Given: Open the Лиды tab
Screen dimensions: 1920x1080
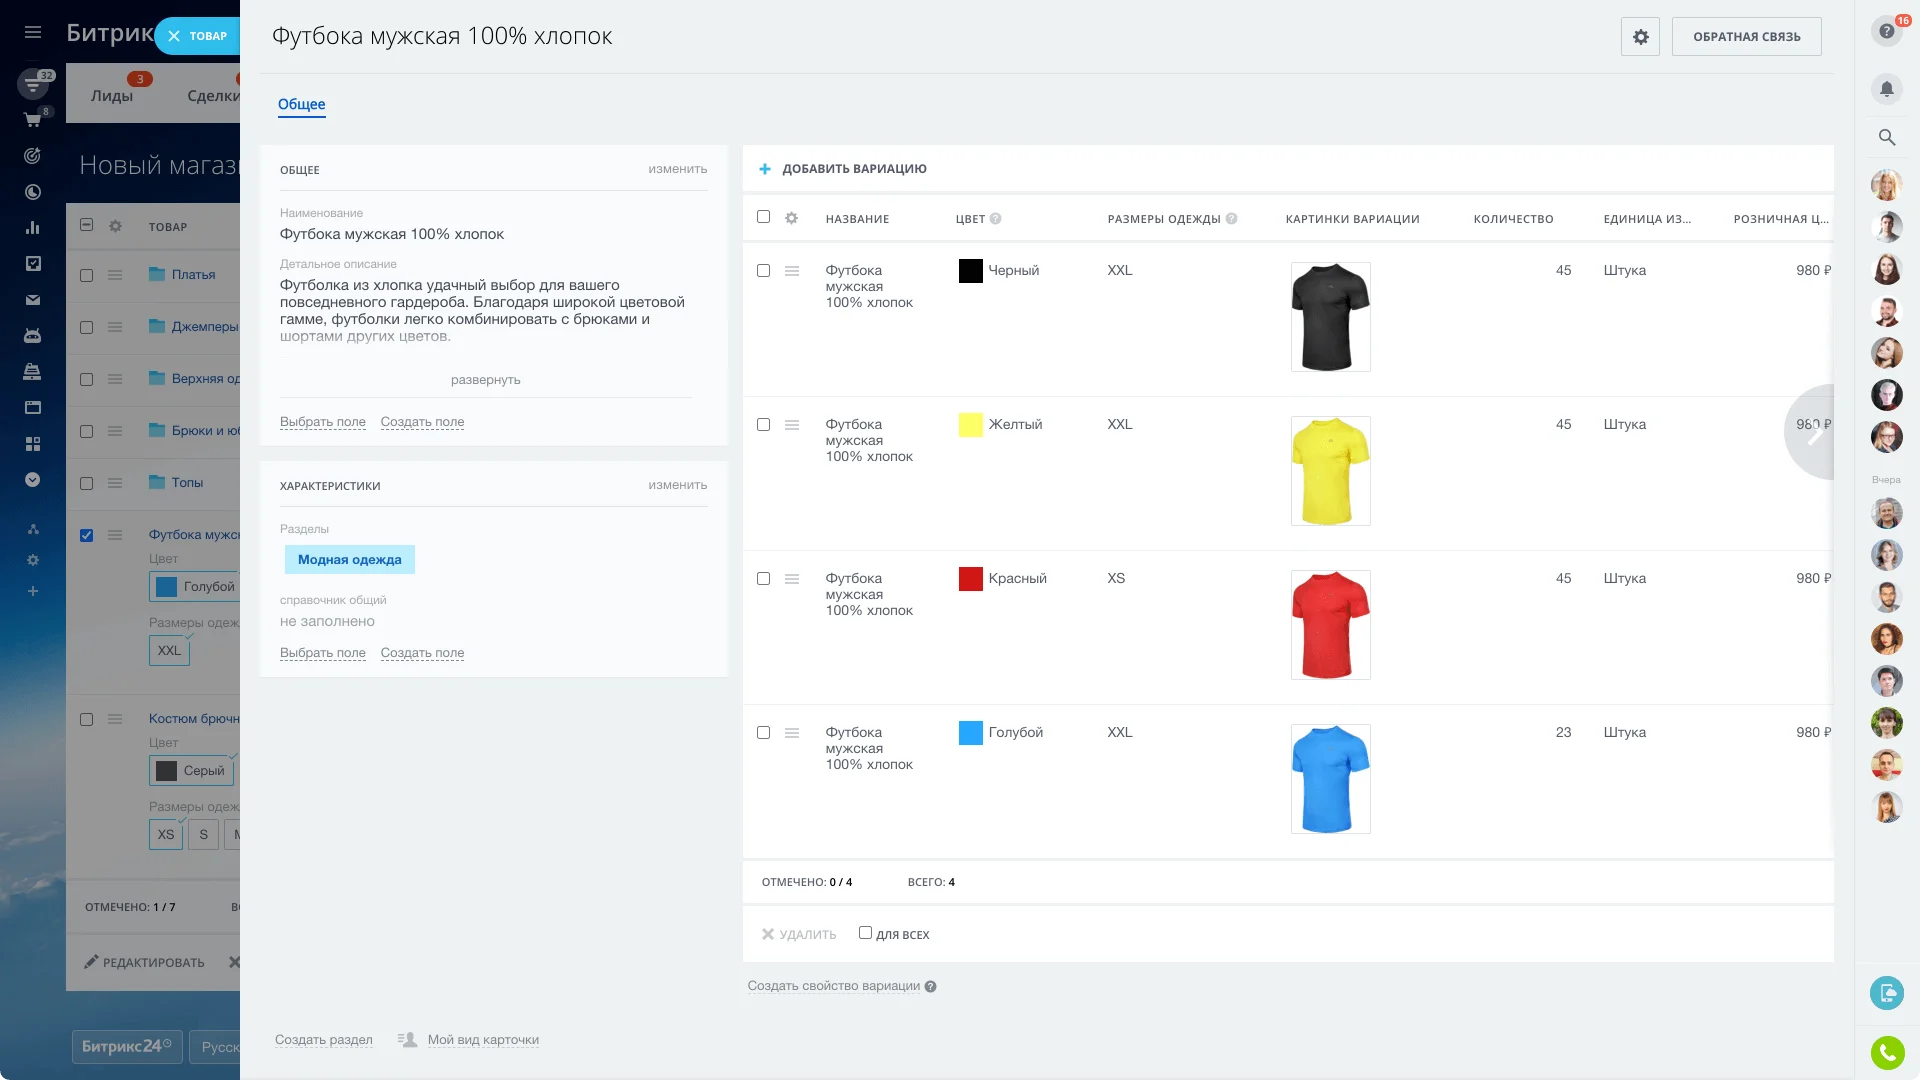Looking at the screenshot, I should [x=111, y=96].
